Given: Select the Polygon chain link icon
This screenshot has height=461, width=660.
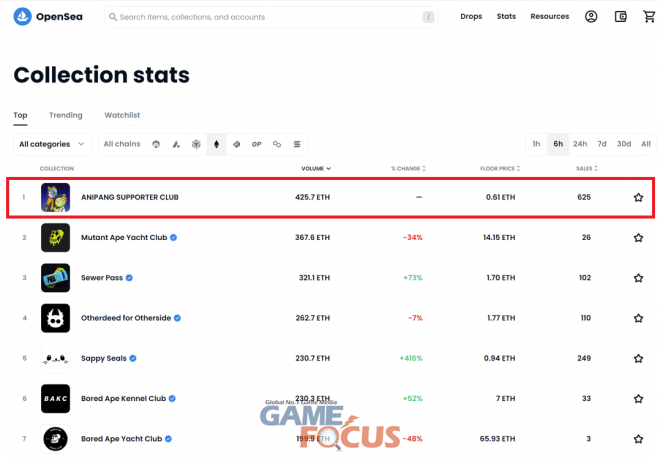Looking at the screenshot, I should (x=277, y=144).
